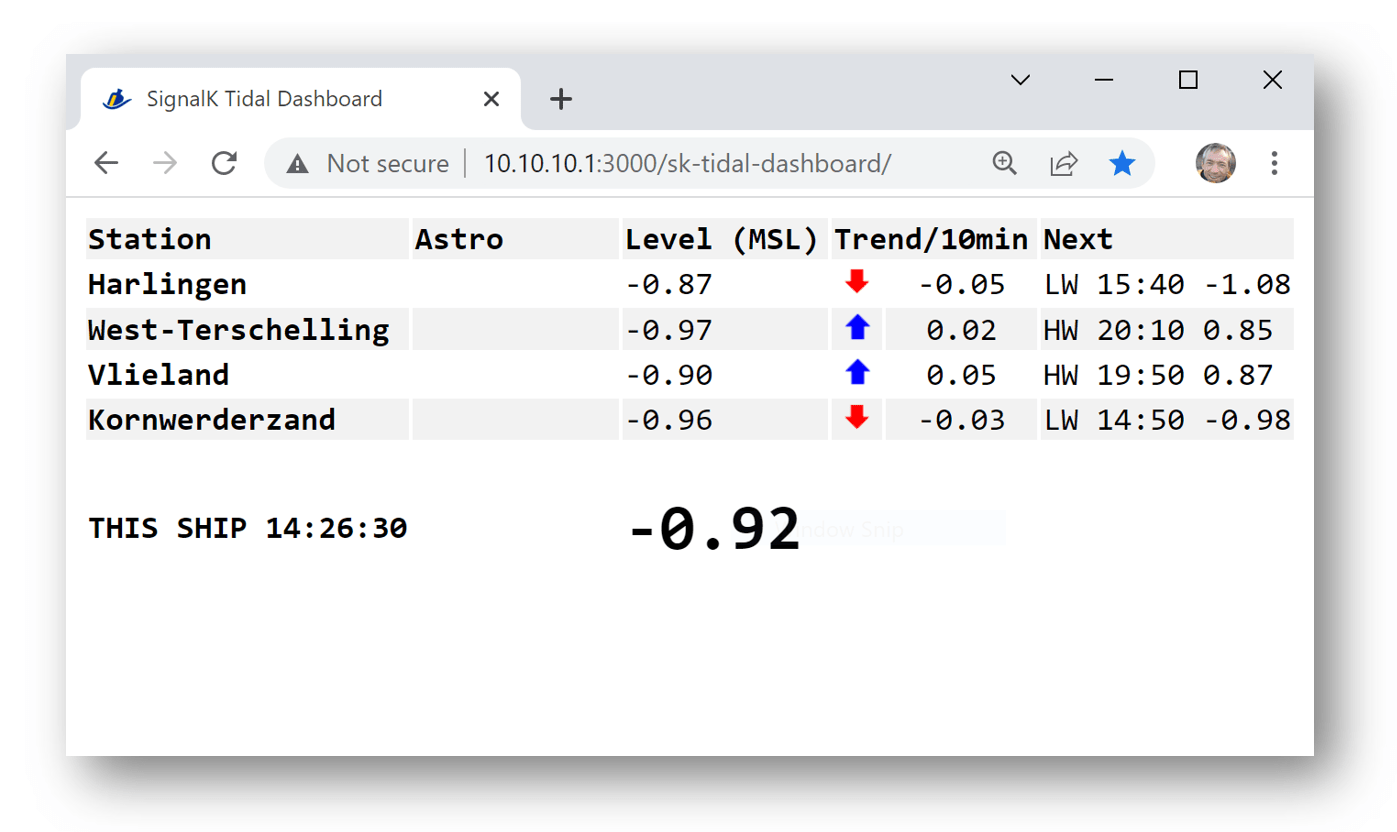The height and width of the screenshot is (832, 1397).
Task: Select the Kornwerderzand station name
Action: [x=211, y=419]
